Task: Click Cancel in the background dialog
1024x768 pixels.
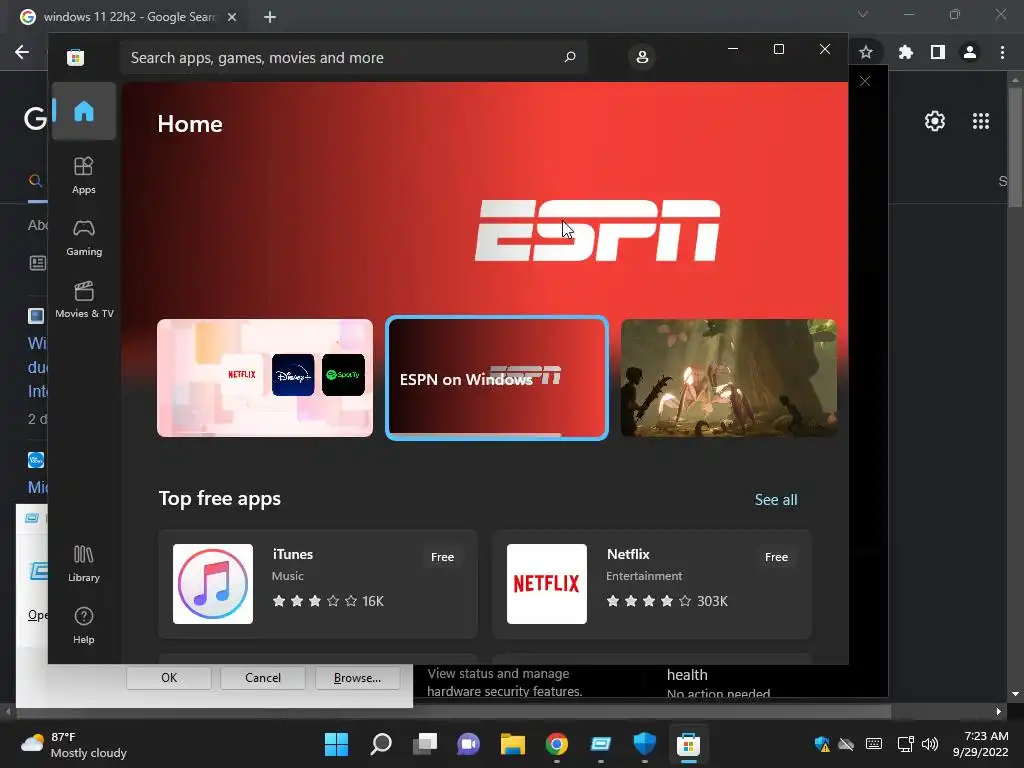Action: click(263, 678)
